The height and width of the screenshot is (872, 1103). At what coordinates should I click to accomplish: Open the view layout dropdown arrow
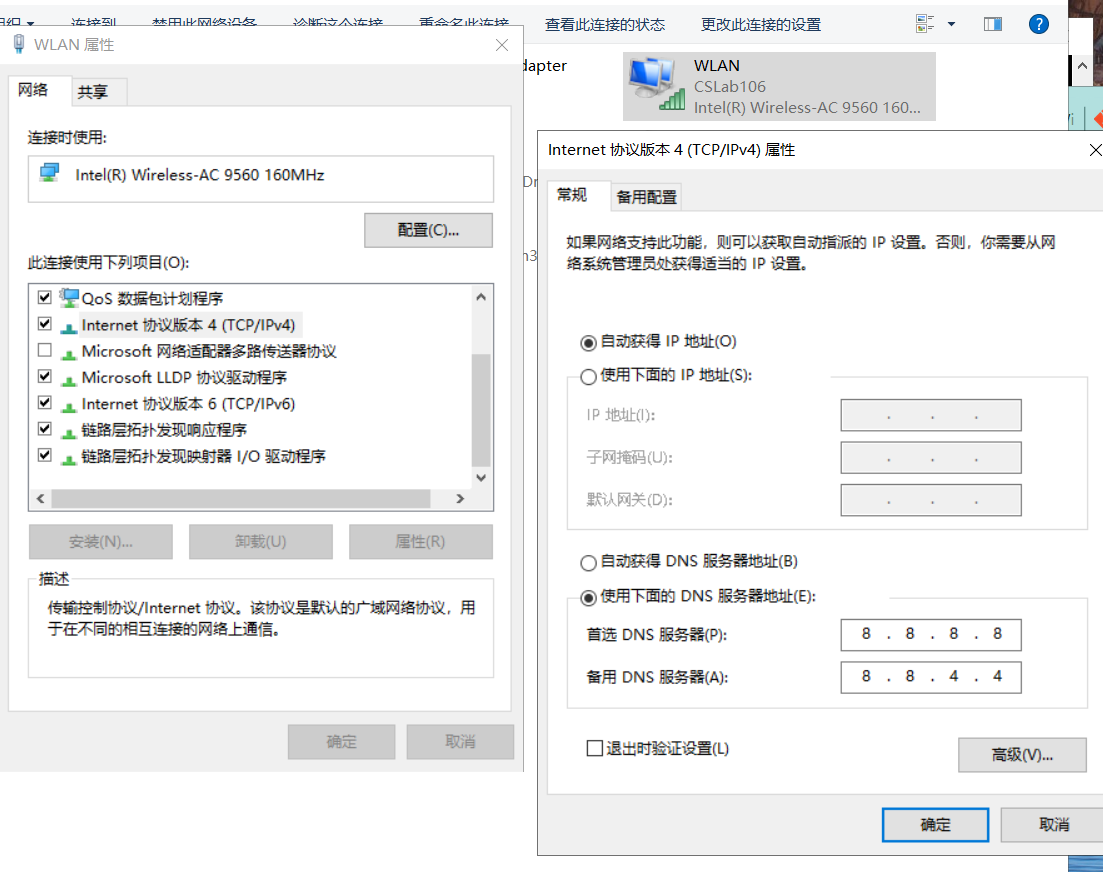coord(949,23)
